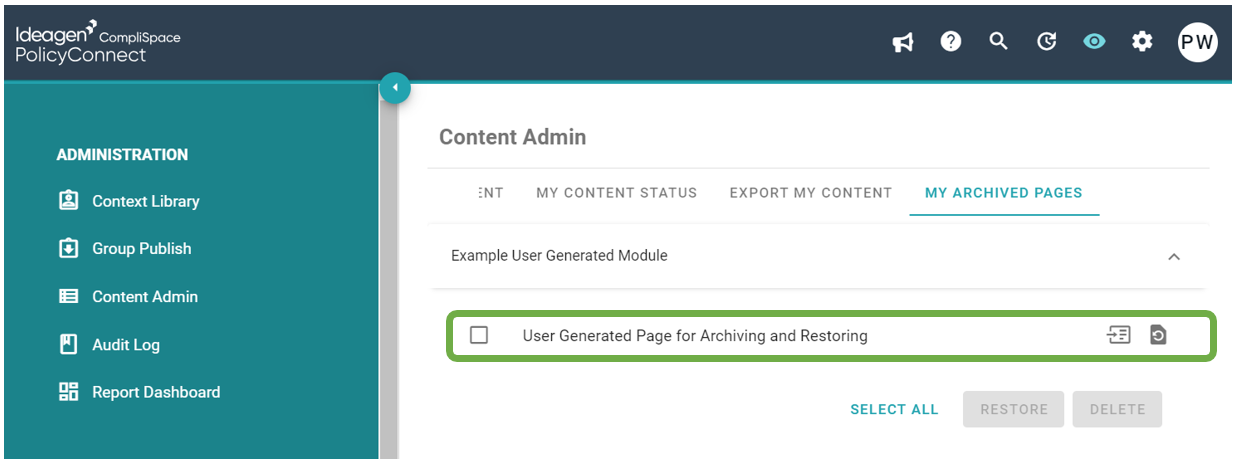Click the Content Admin list icon
Viewport: 1233px width, 462px height.
tap(68, 296)
